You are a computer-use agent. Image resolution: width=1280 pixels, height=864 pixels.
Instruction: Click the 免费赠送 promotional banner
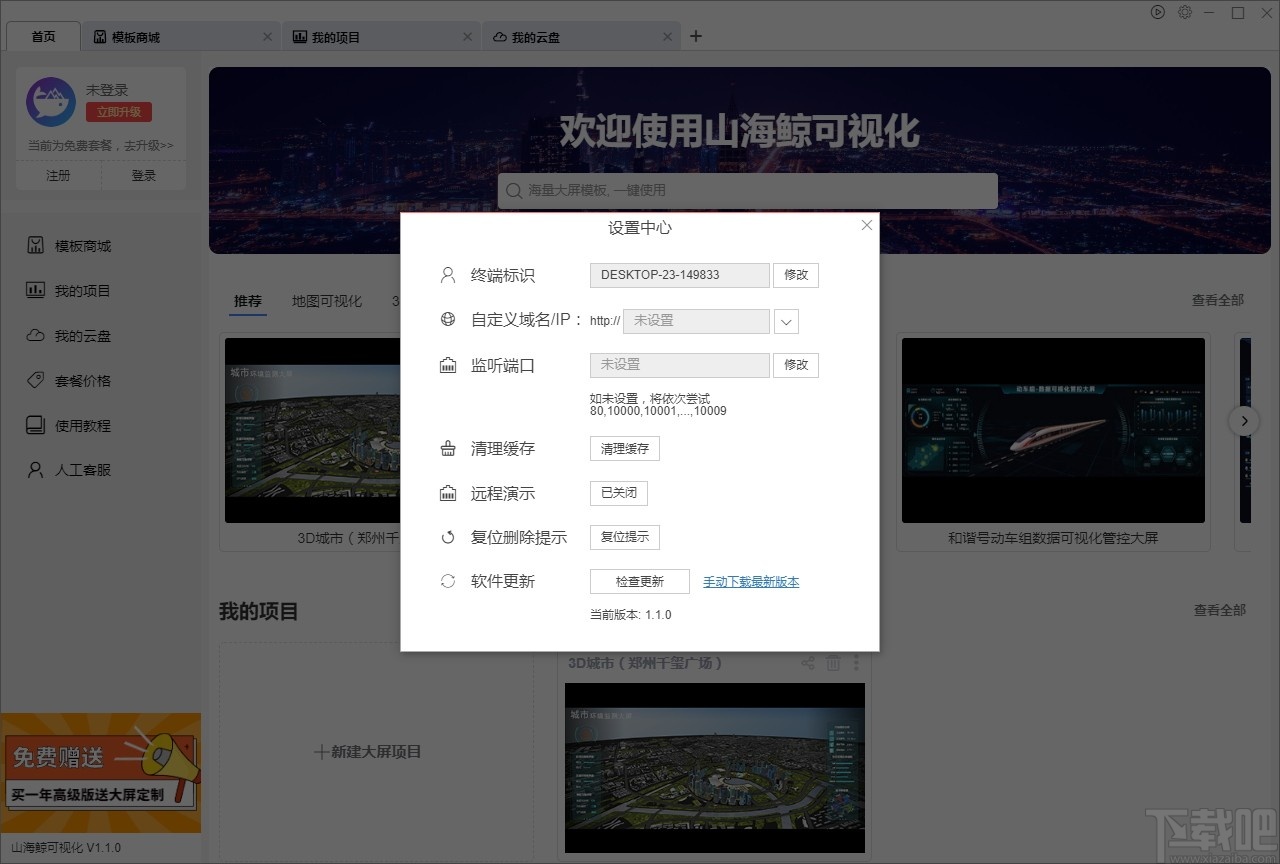[x=100, y=772]
